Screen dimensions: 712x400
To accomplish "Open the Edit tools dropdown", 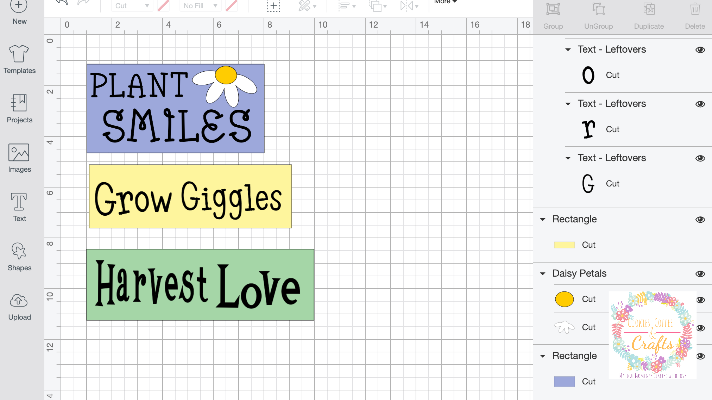I will 307,6.
